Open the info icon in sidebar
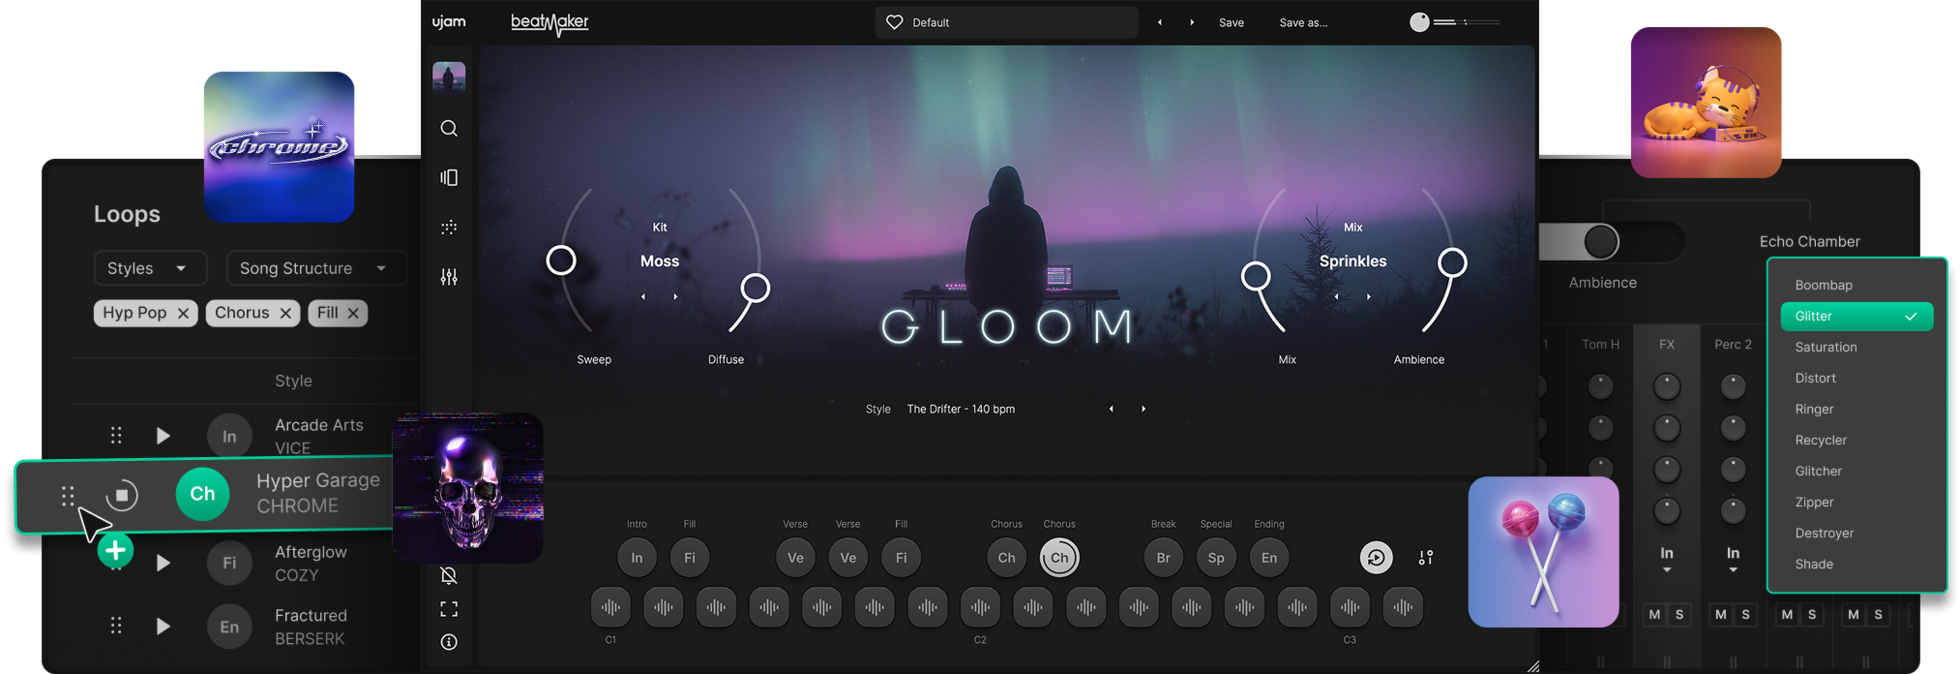Image resolution: width=1960 pixels, height=674 pixels. tap(449, 642)
